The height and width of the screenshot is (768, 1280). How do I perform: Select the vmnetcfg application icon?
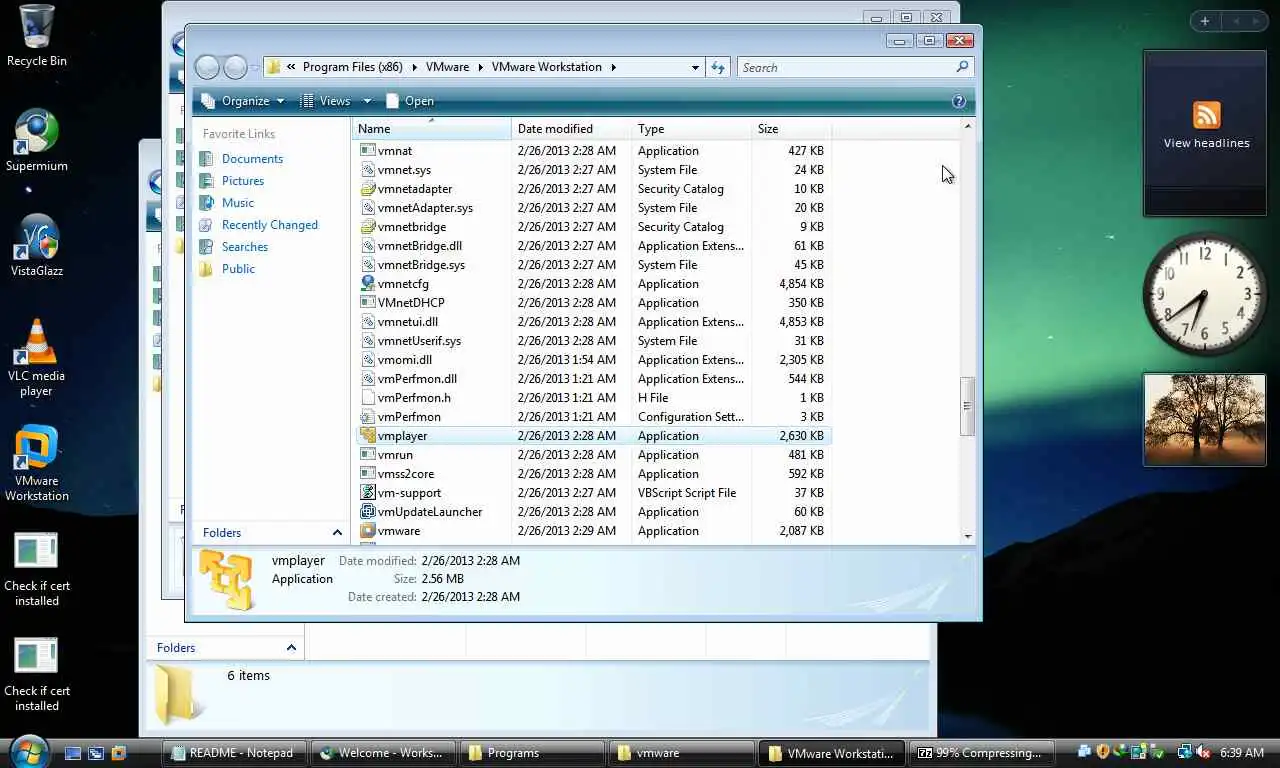(367, 284)
